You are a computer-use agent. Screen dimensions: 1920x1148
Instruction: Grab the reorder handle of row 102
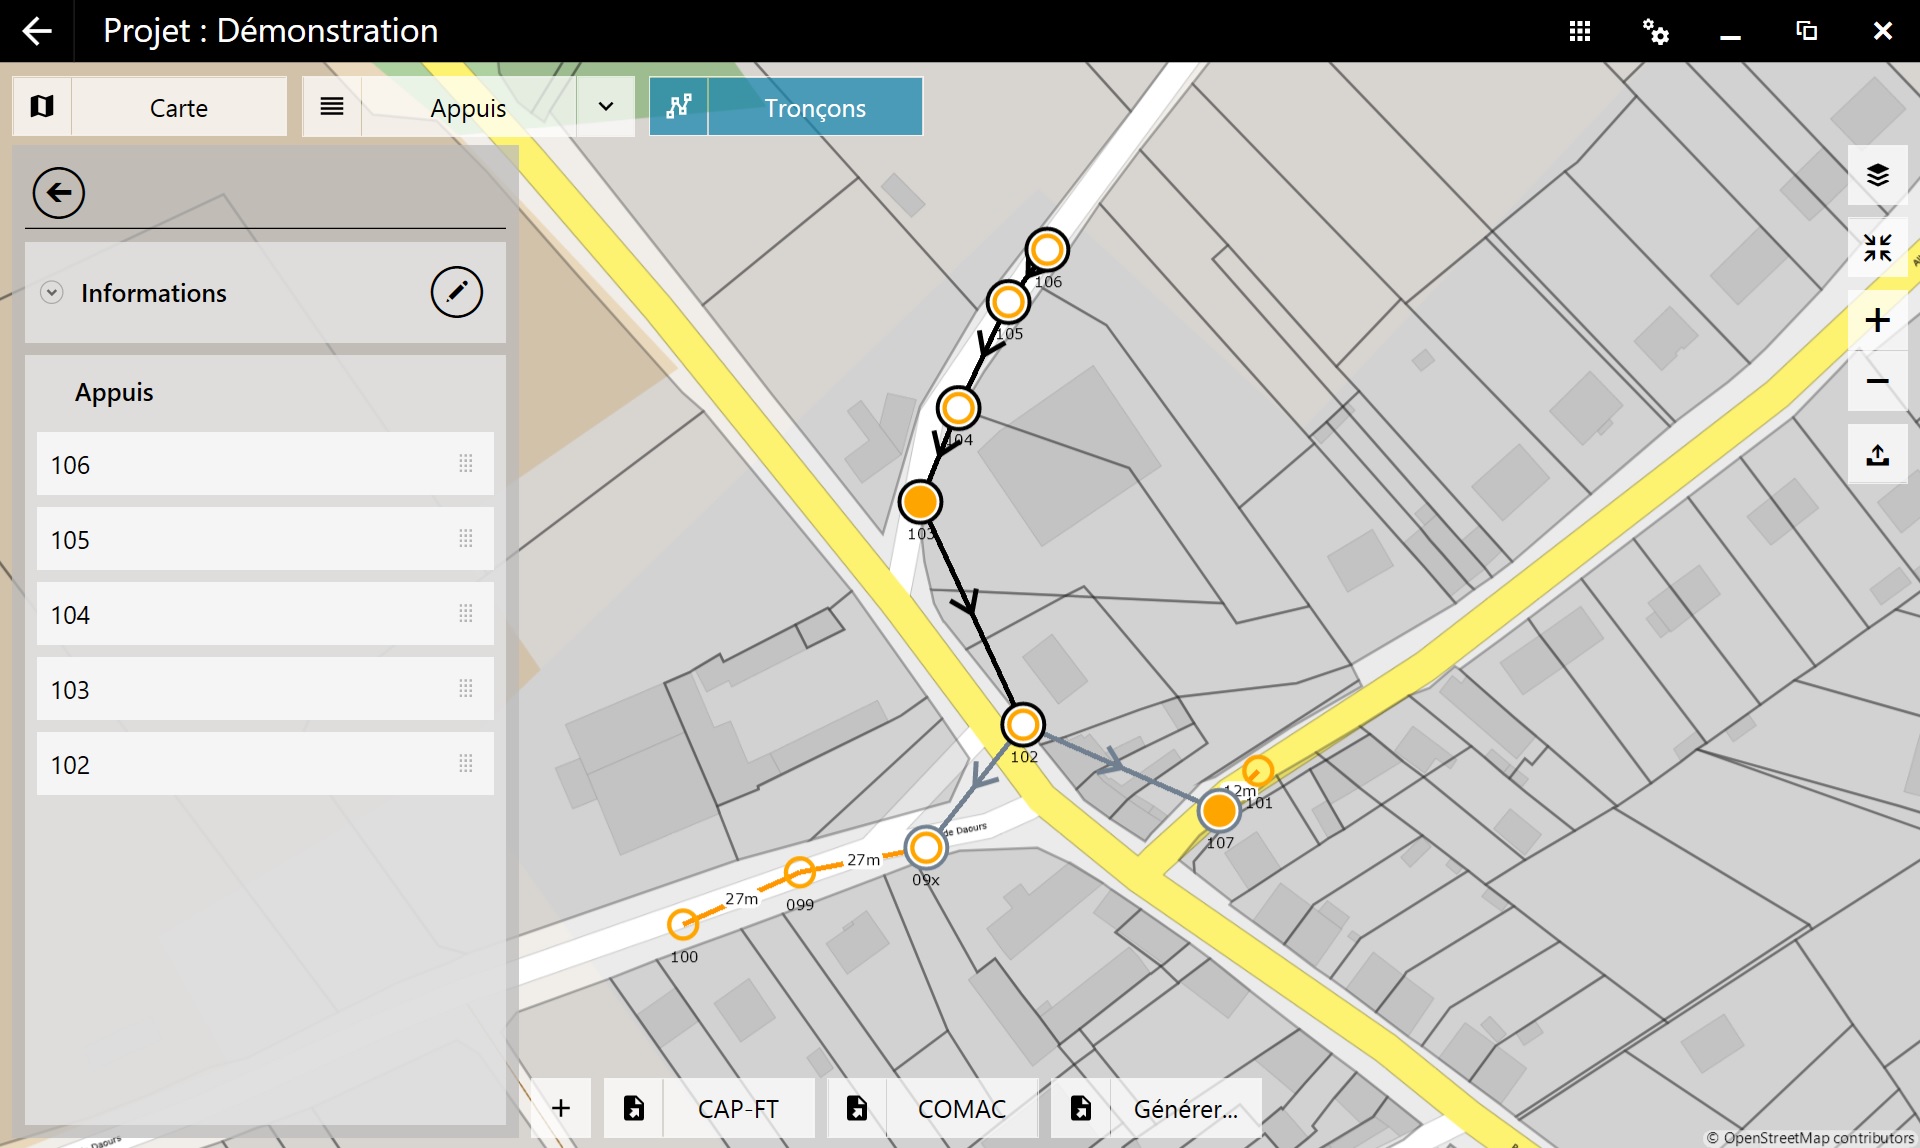[x=466, y=763]
